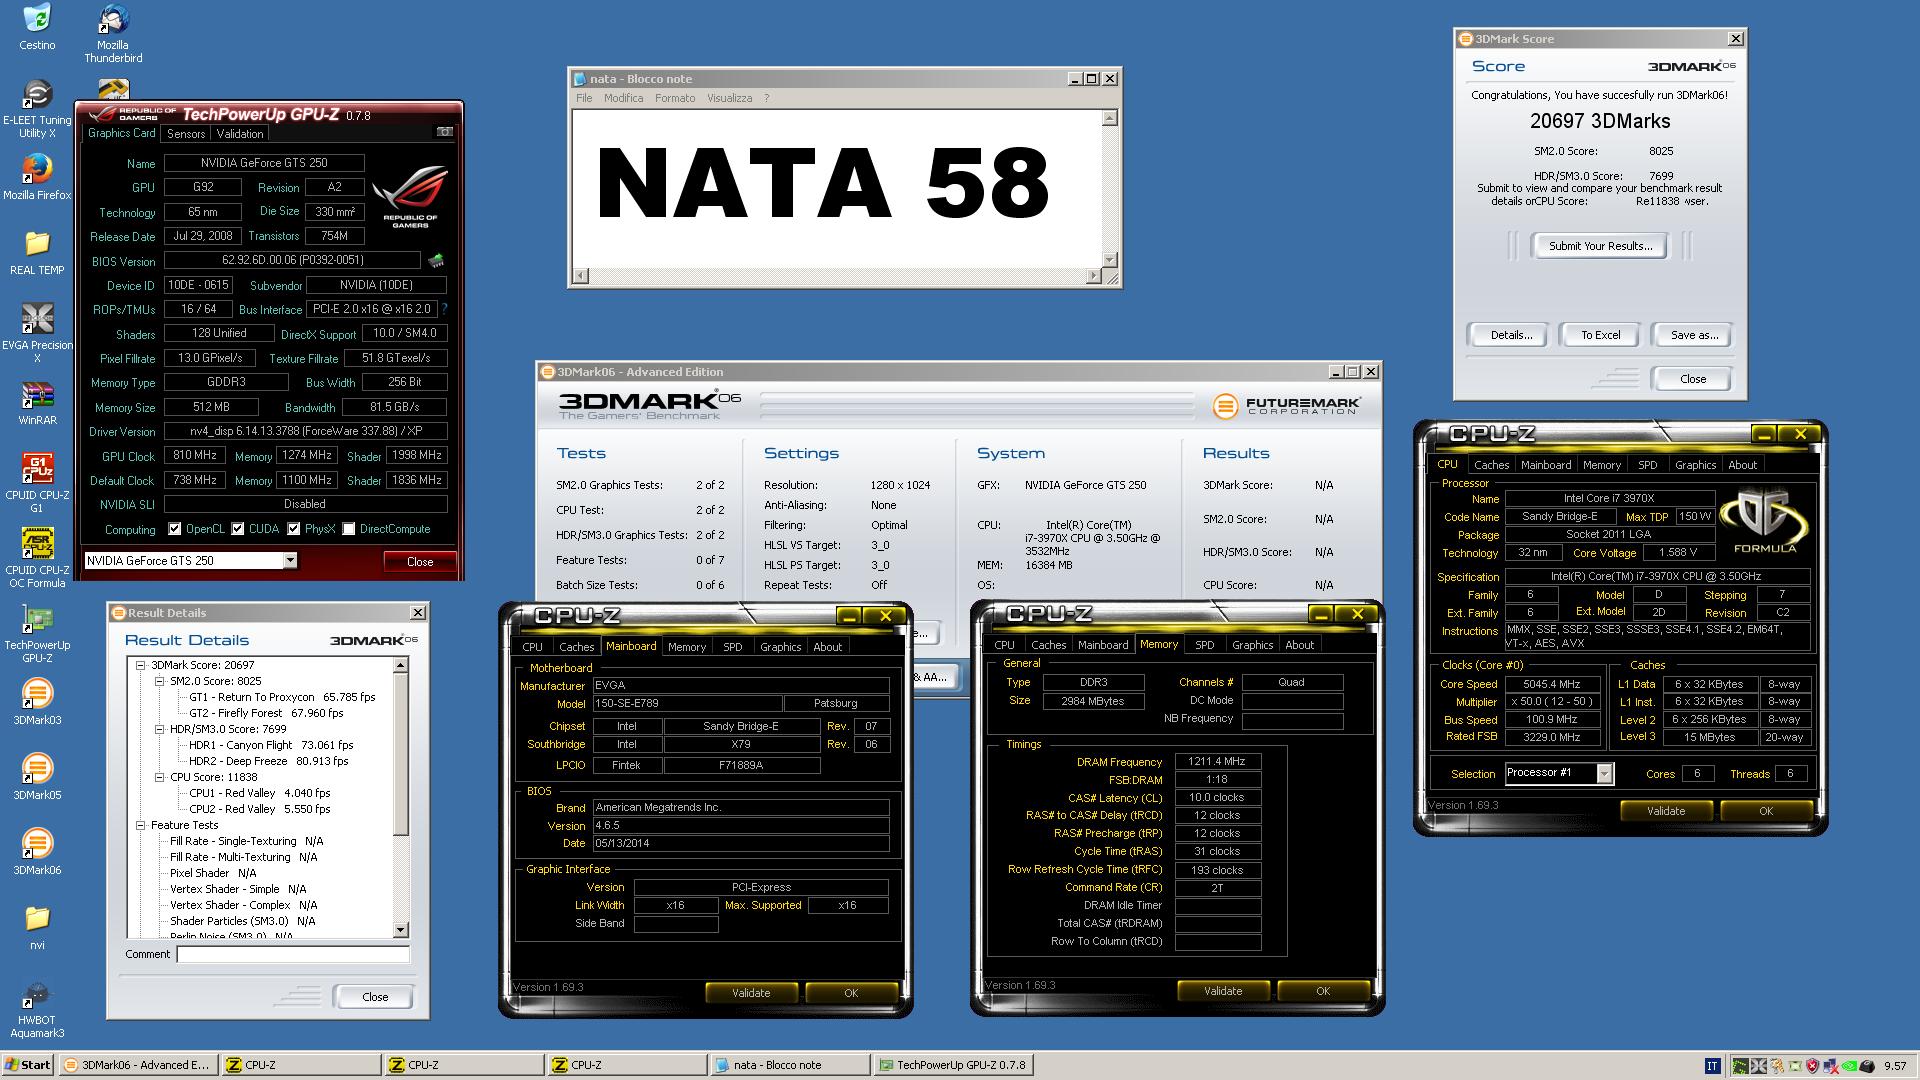The image size is (1920, 1080).
Task: Click OK in the CPU-Z Mainboard window
Action: coord(851,993)
